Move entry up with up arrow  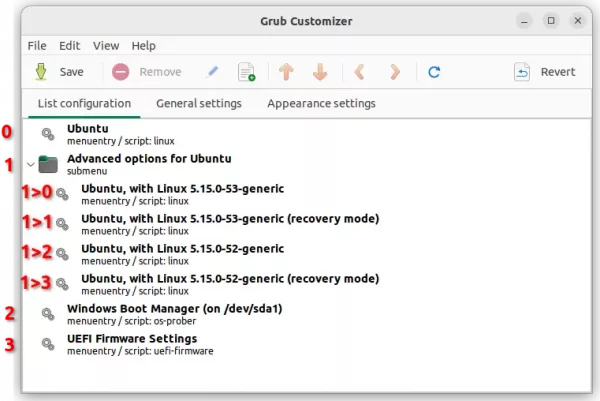286,72
